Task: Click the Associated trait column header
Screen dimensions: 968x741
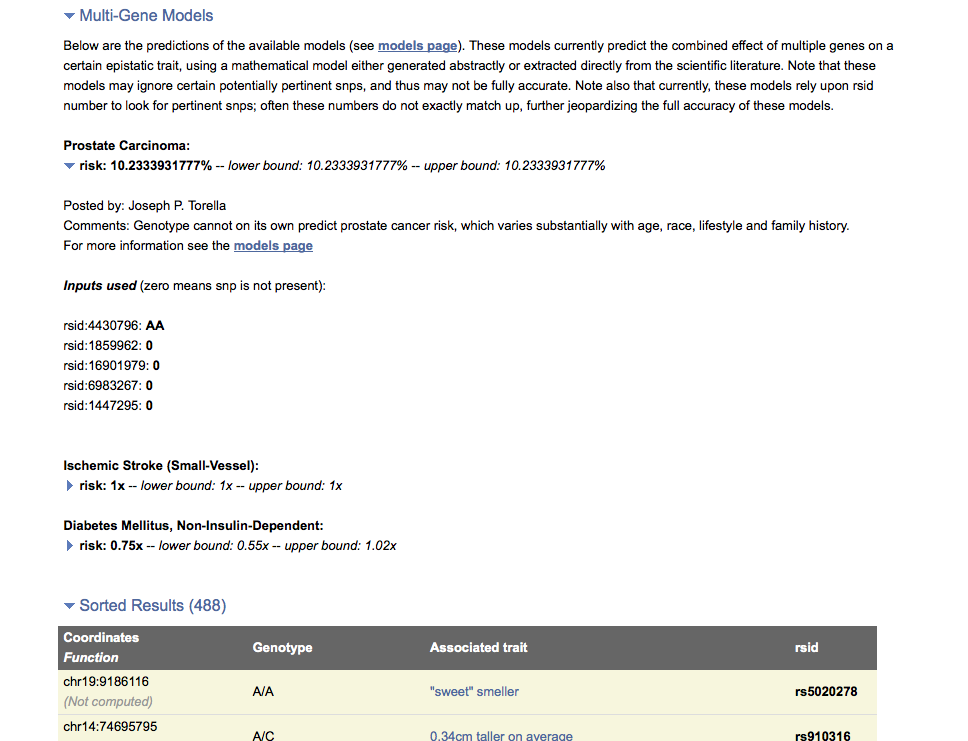Action: (478, 647)
